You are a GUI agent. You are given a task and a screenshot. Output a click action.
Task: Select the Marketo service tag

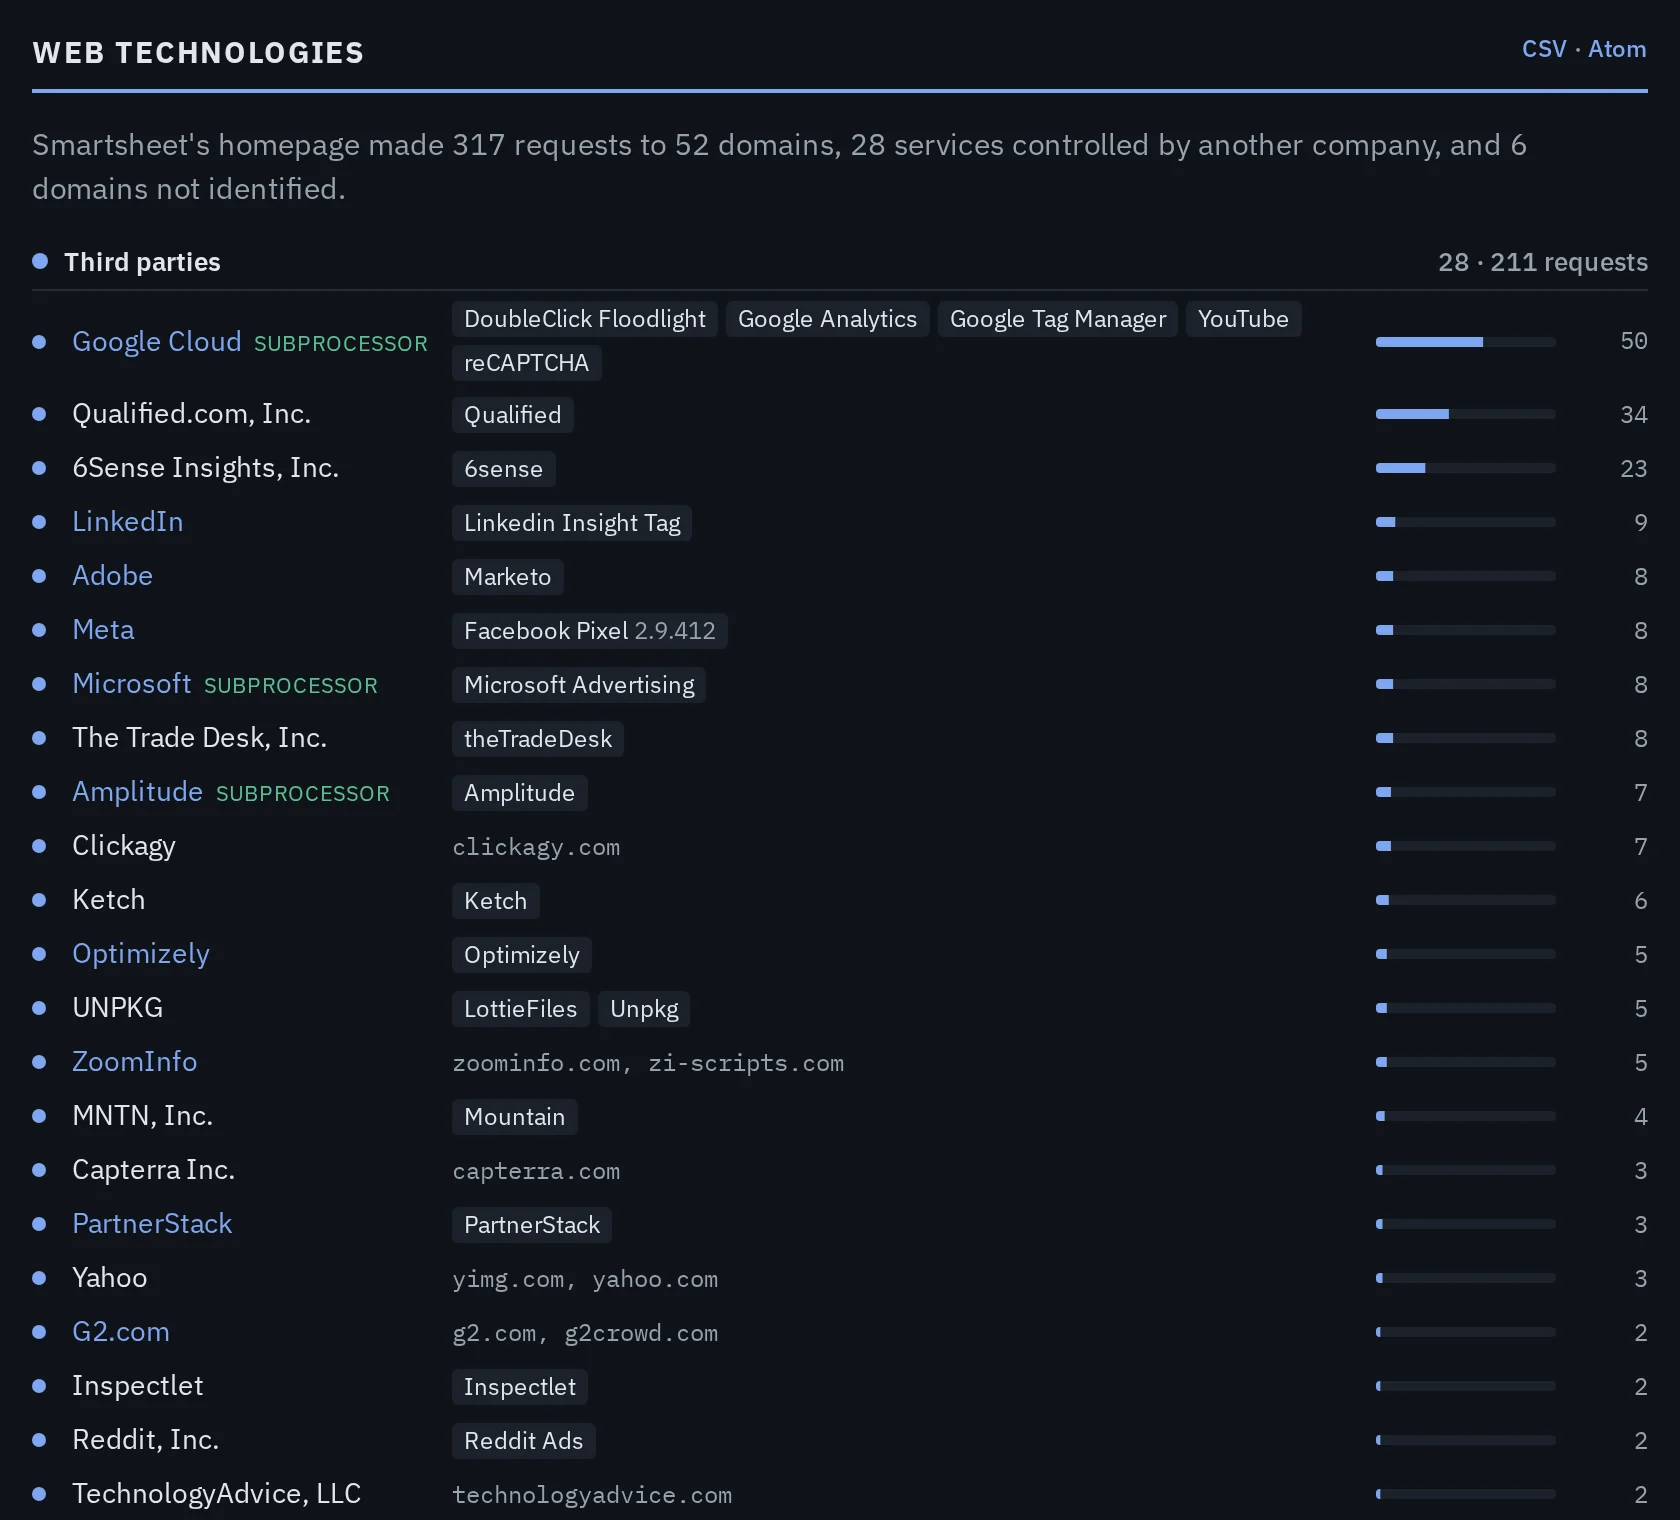(508, 577)
